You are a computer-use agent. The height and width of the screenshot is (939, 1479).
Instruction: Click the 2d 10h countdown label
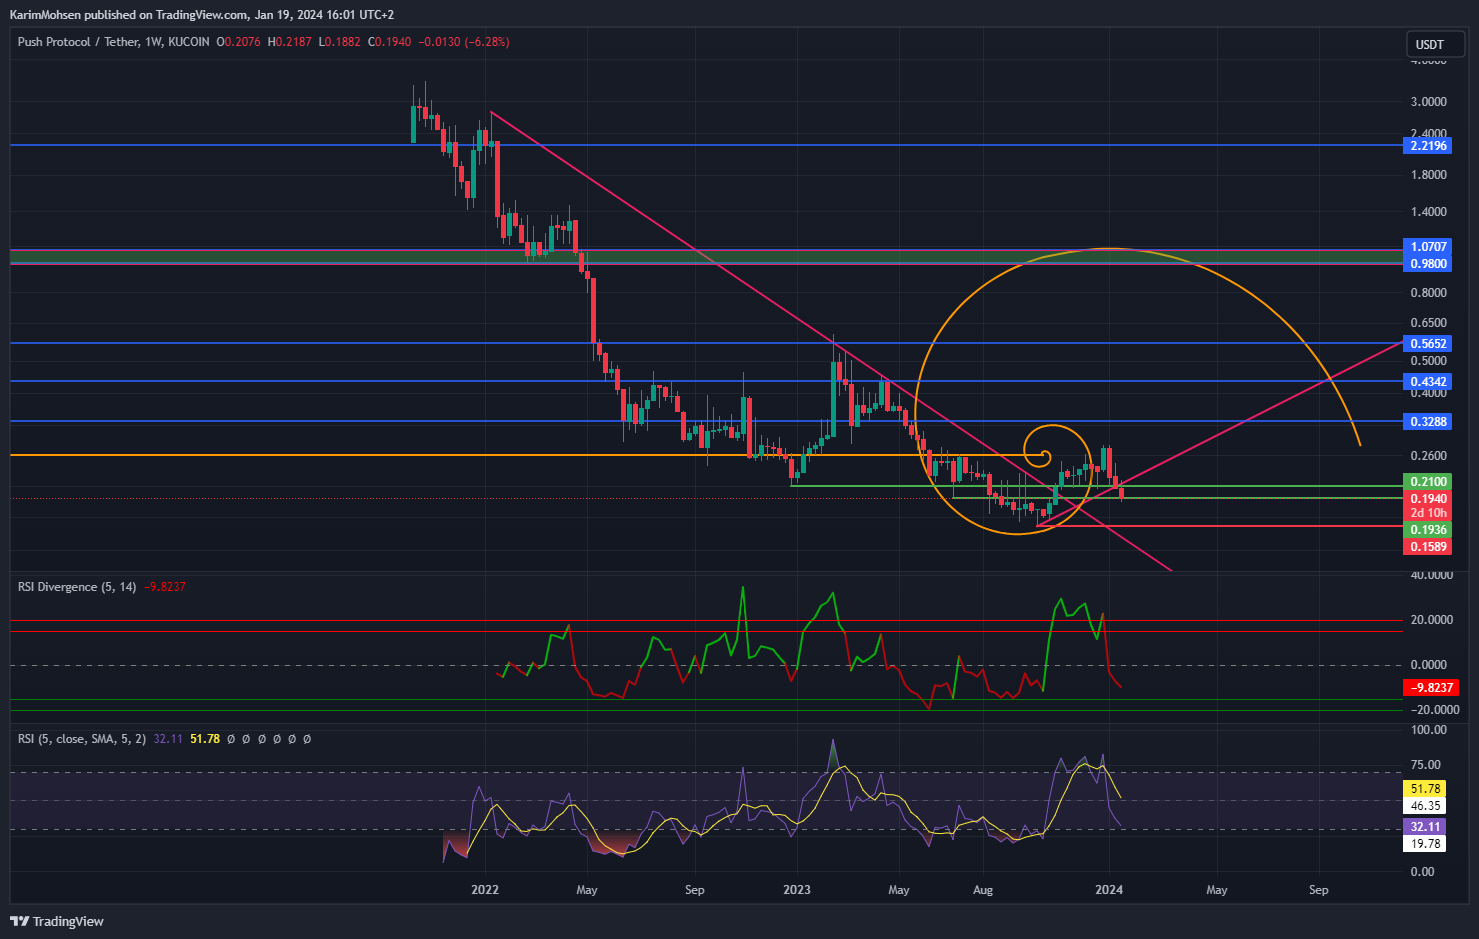[x=1428, y=513]
